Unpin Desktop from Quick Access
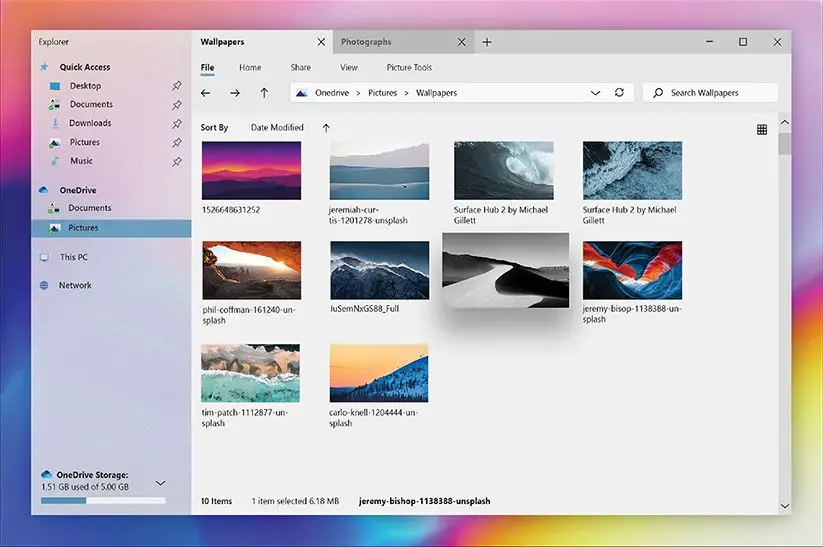 (x=177, y=86)
